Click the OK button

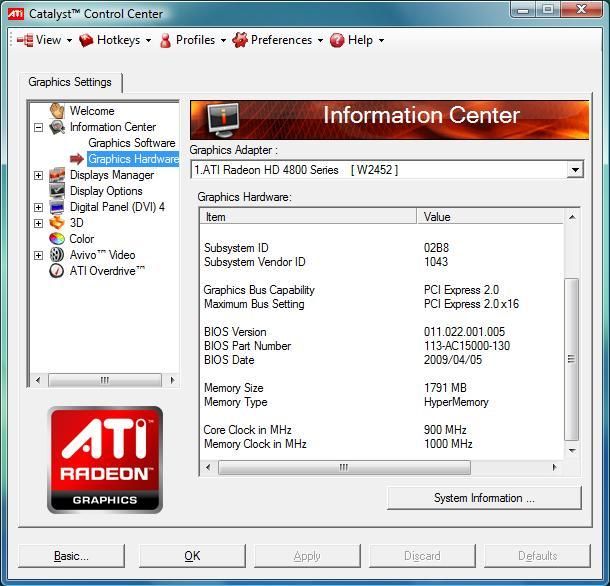tap(192, 556)
